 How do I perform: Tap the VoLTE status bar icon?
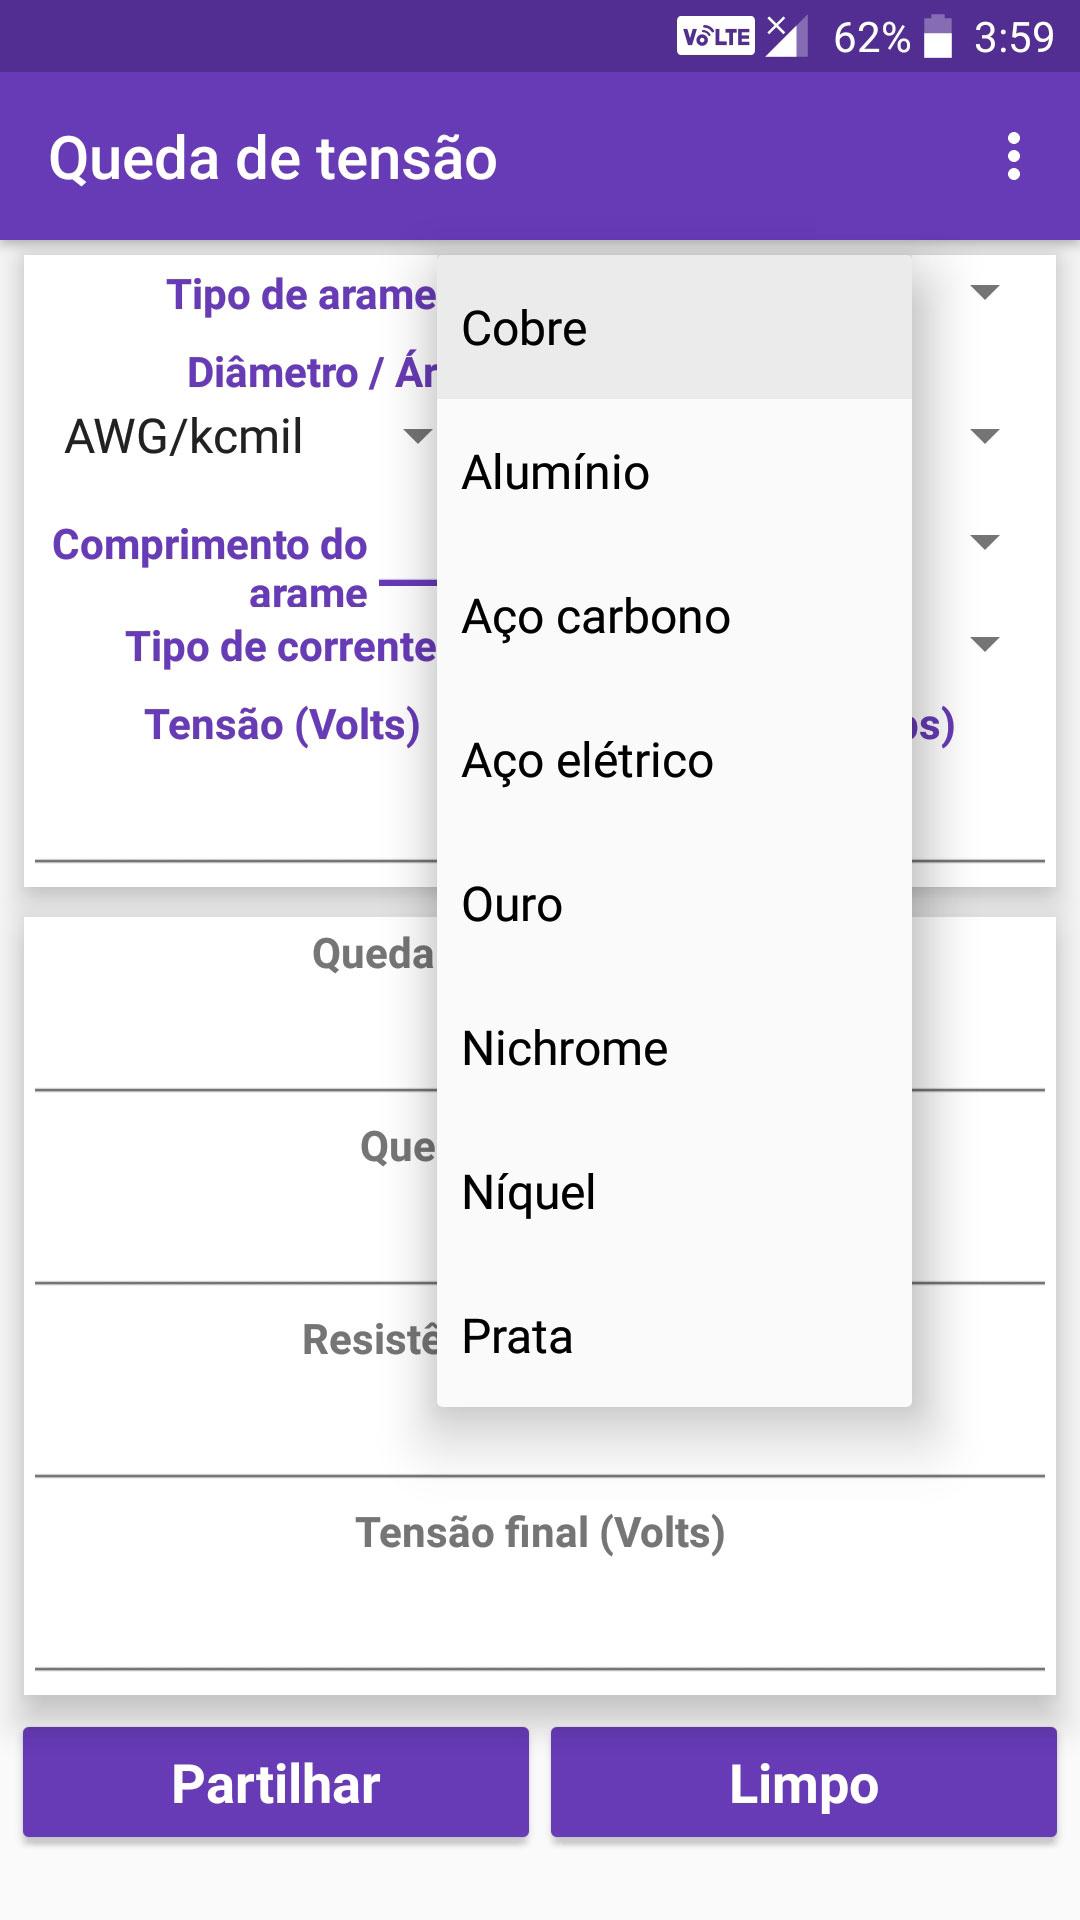[x=716, y=37]
